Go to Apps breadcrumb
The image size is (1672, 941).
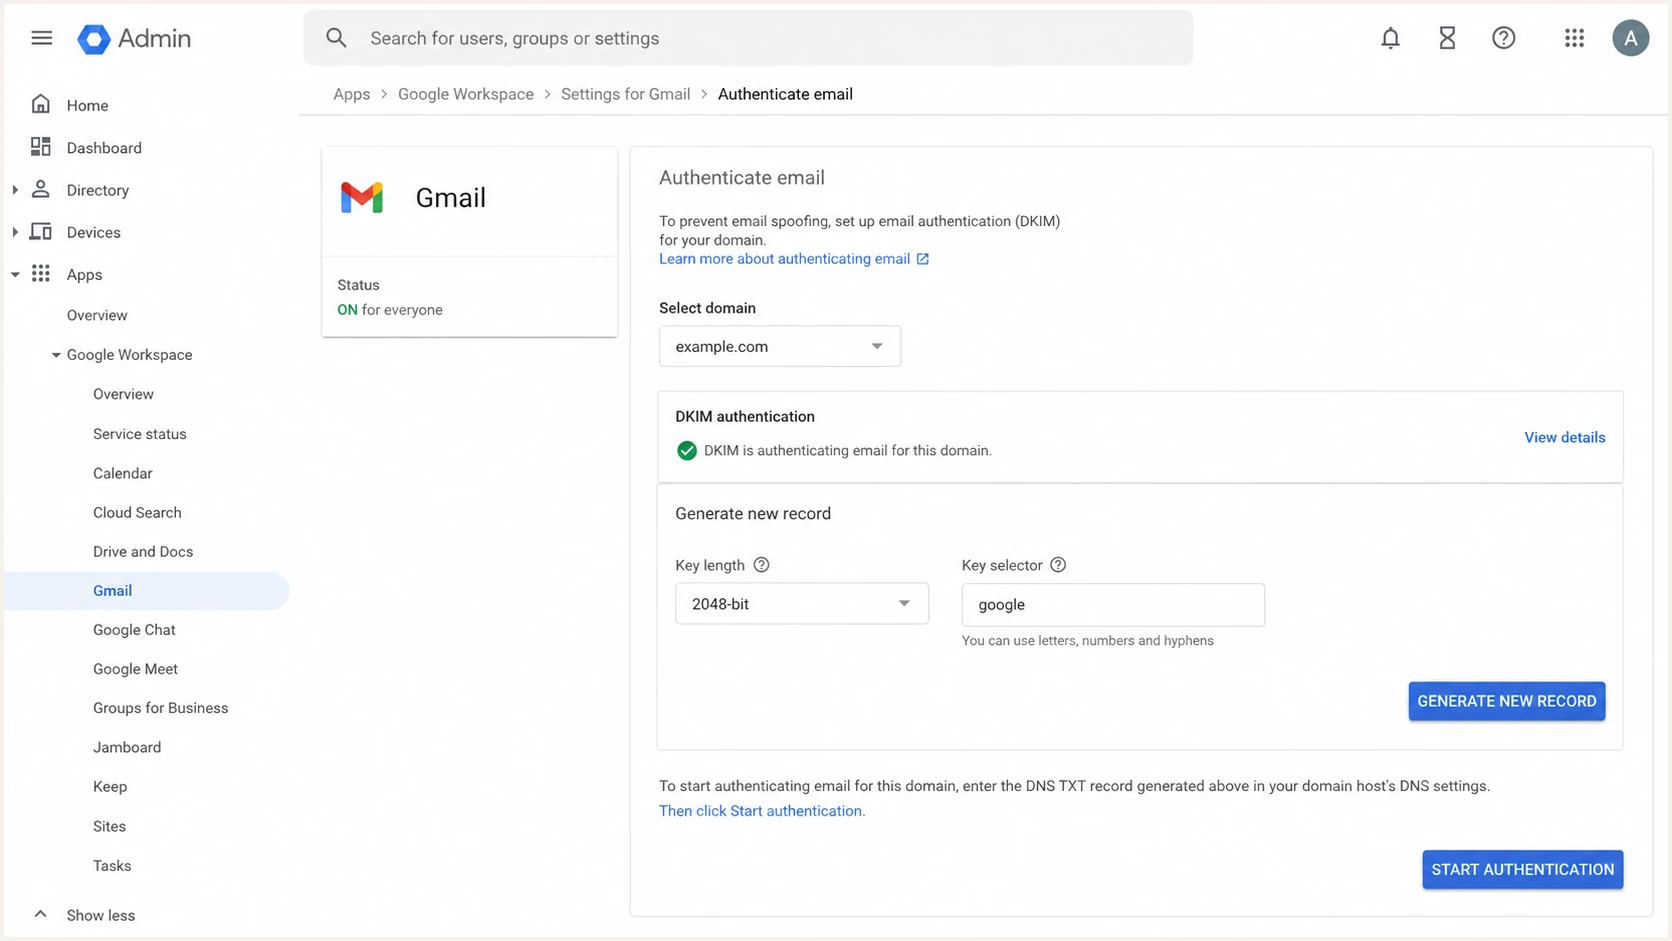click(351, 94)
